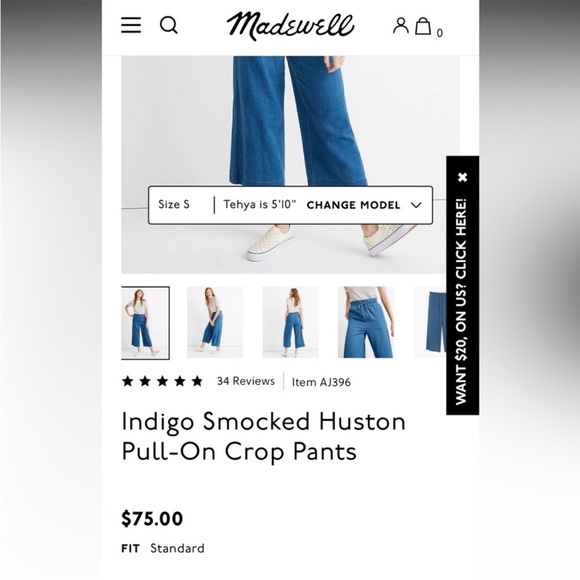Viewport: 580px width, 580px height.
Task: Open the account profile icon
Action: [x=401, y=26]
